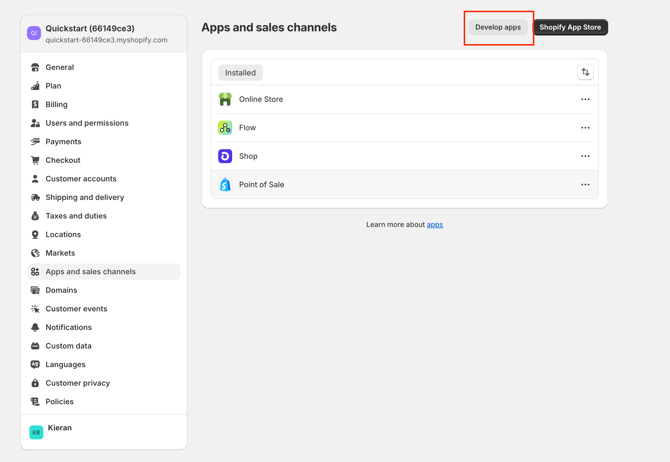The height and width of the screenshot is (462, 670).
Task: Click the Markets globe icon
Action: 35,253
